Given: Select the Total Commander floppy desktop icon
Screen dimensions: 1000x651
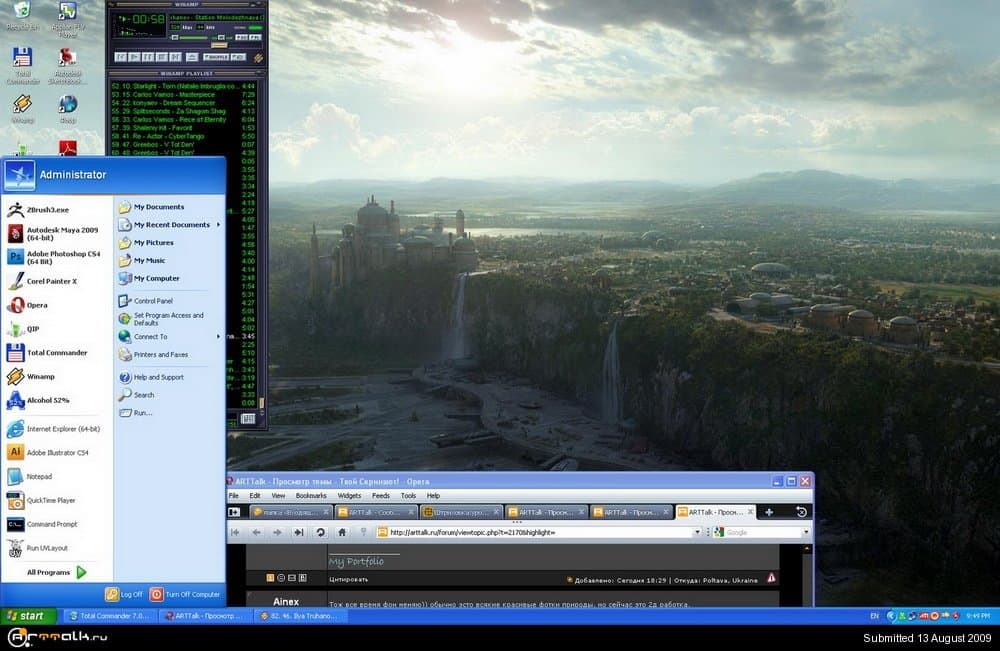Looking at the screenshot, I should point(22,65).
